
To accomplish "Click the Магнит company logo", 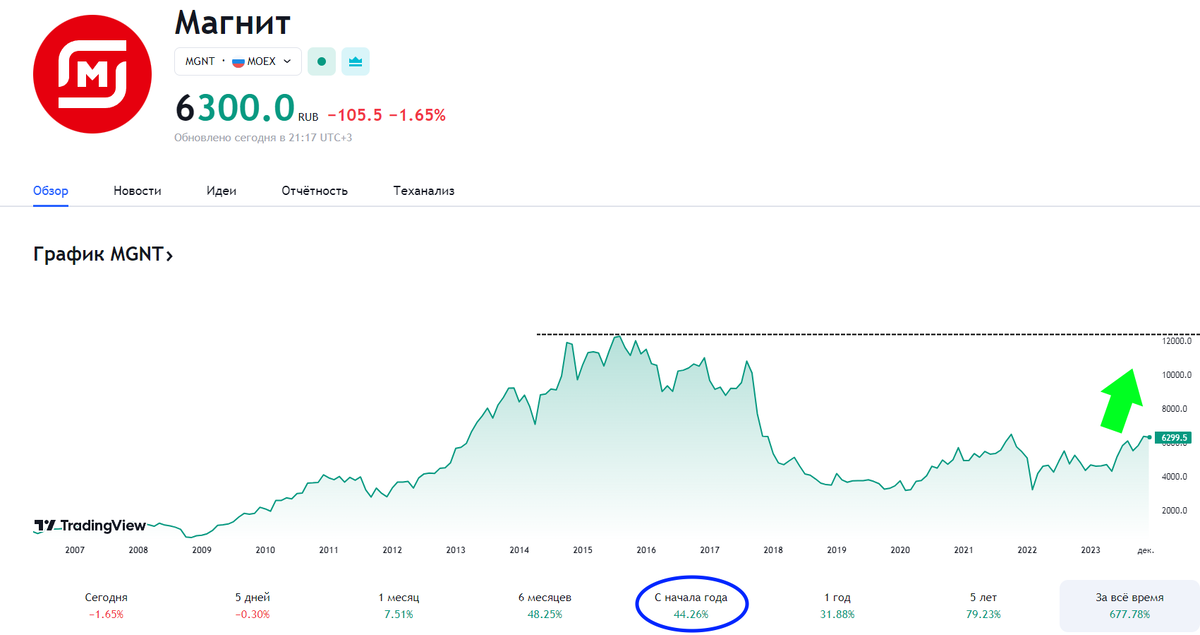I will (92, 76).
